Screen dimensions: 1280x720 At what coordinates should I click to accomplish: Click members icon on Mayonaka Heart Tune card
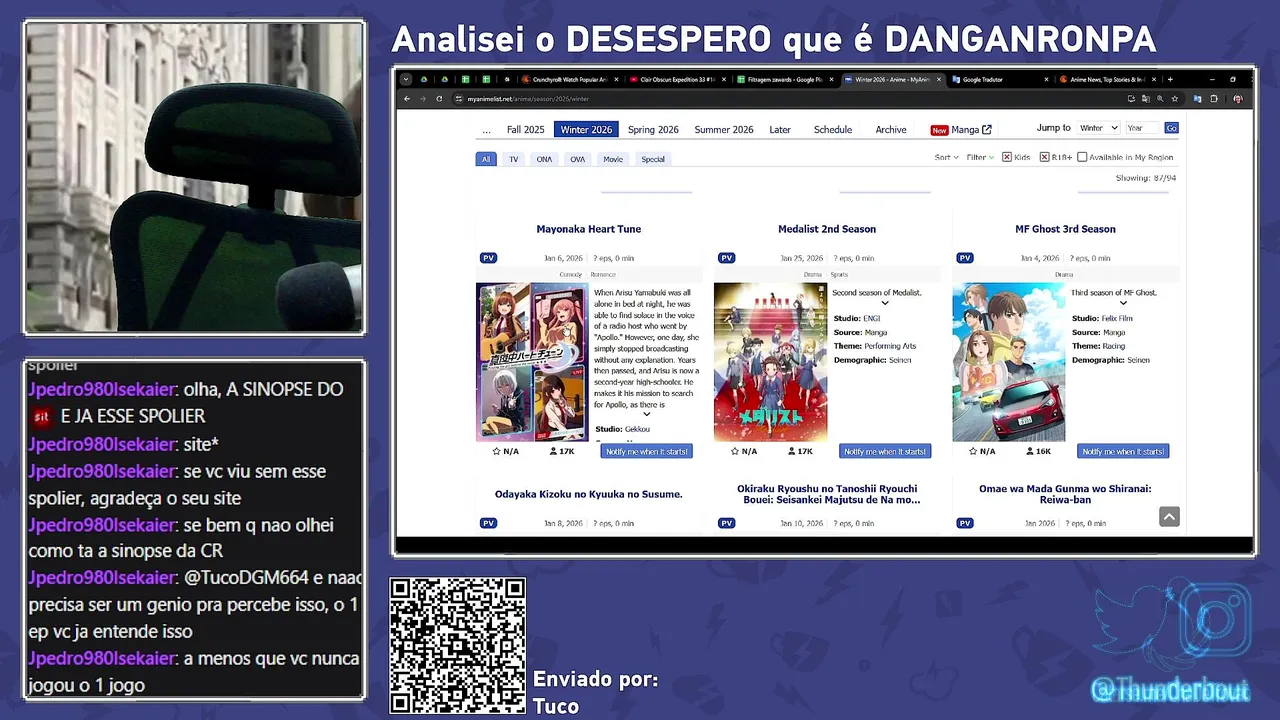click(x=553, y=451)
